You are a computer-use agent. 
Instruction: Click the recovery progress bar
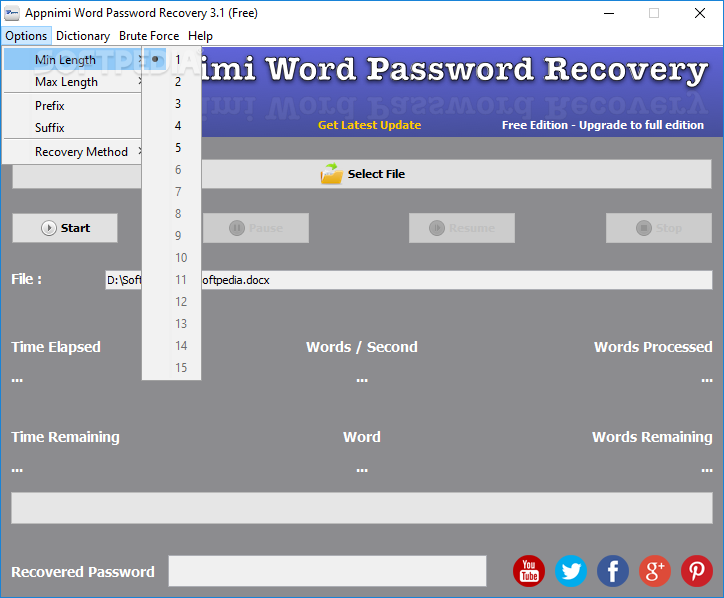(x=362, y=508)
